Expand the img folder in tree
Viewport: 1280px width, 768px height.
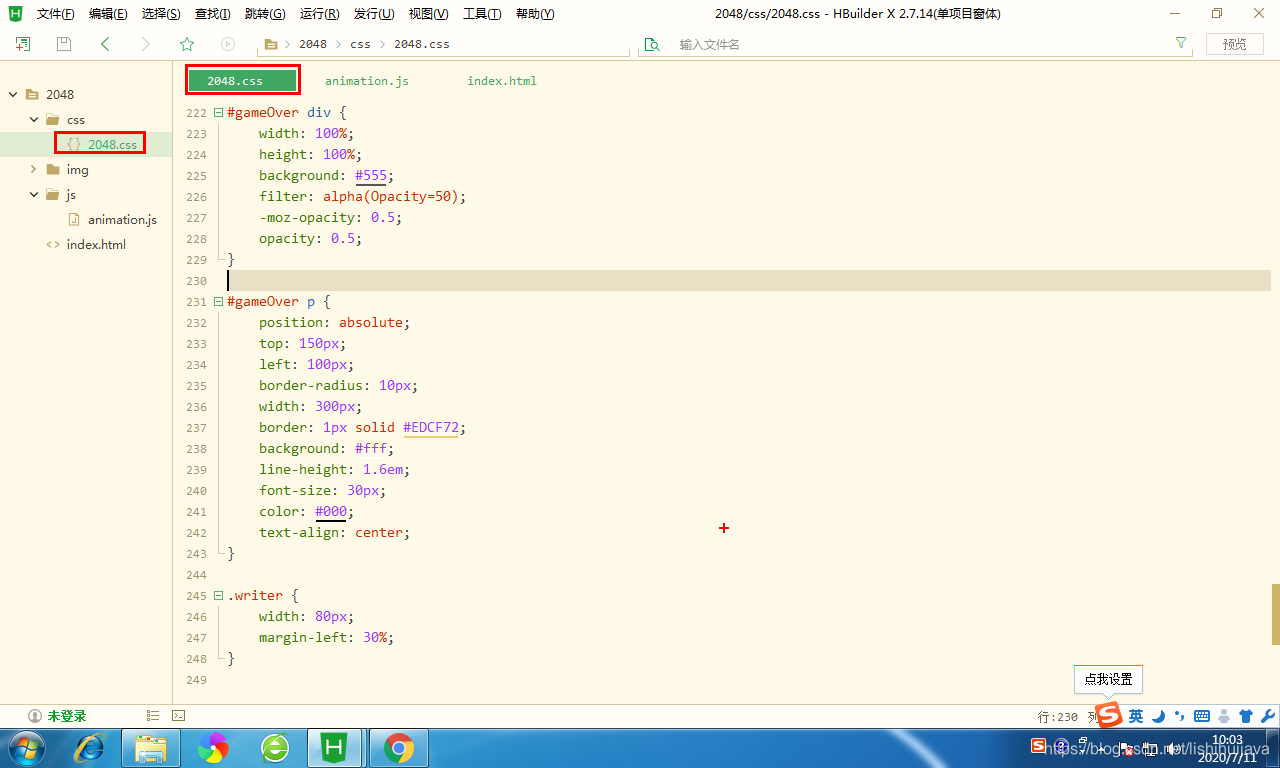tap(34, 169)
